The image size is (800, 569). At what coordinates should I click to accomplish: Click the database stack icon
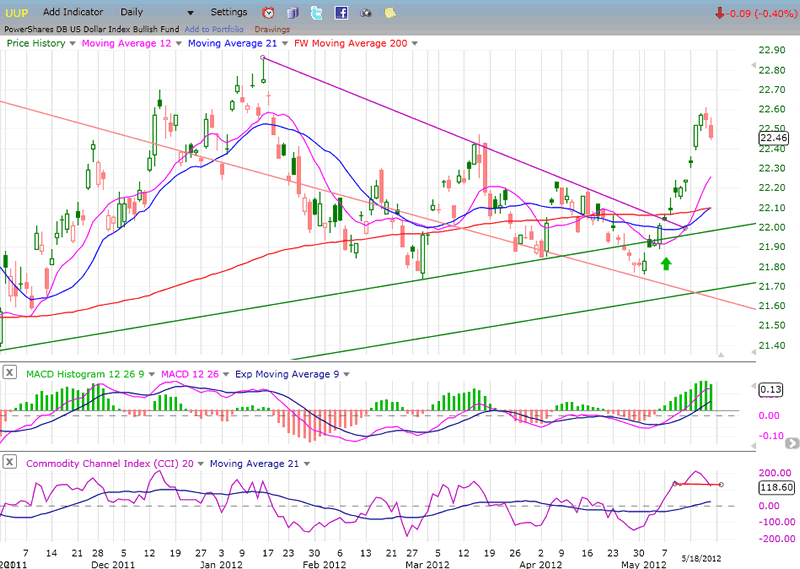(x=292, y=13)
